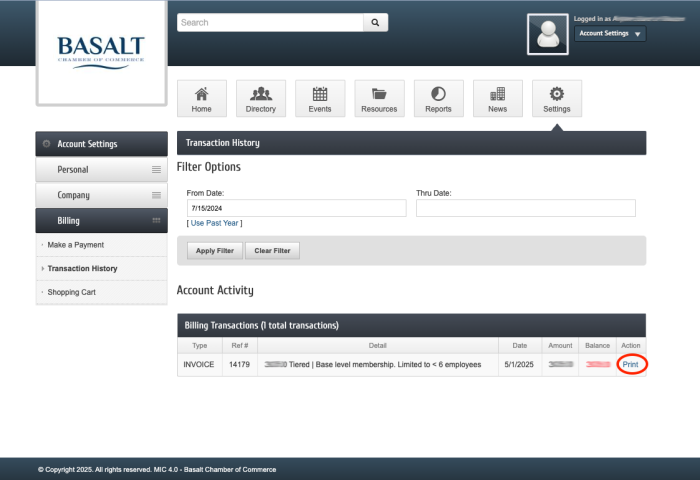
Task: Open the Account Settings dropdown
Action: point(609,33)
